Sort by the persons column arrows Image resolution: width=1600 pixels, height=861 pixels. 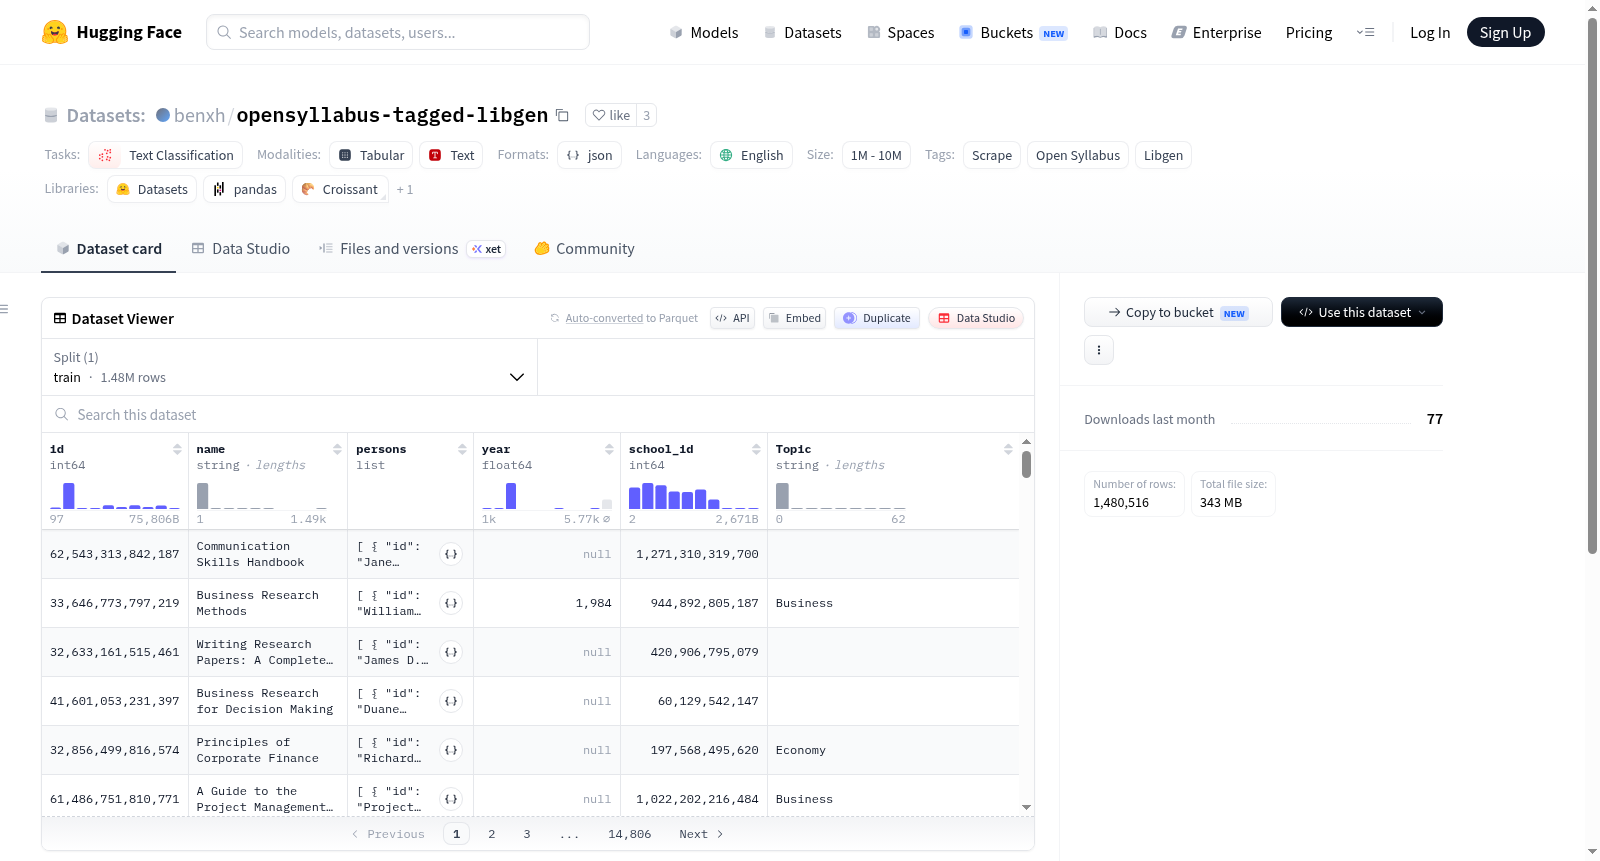click(462, 449)
